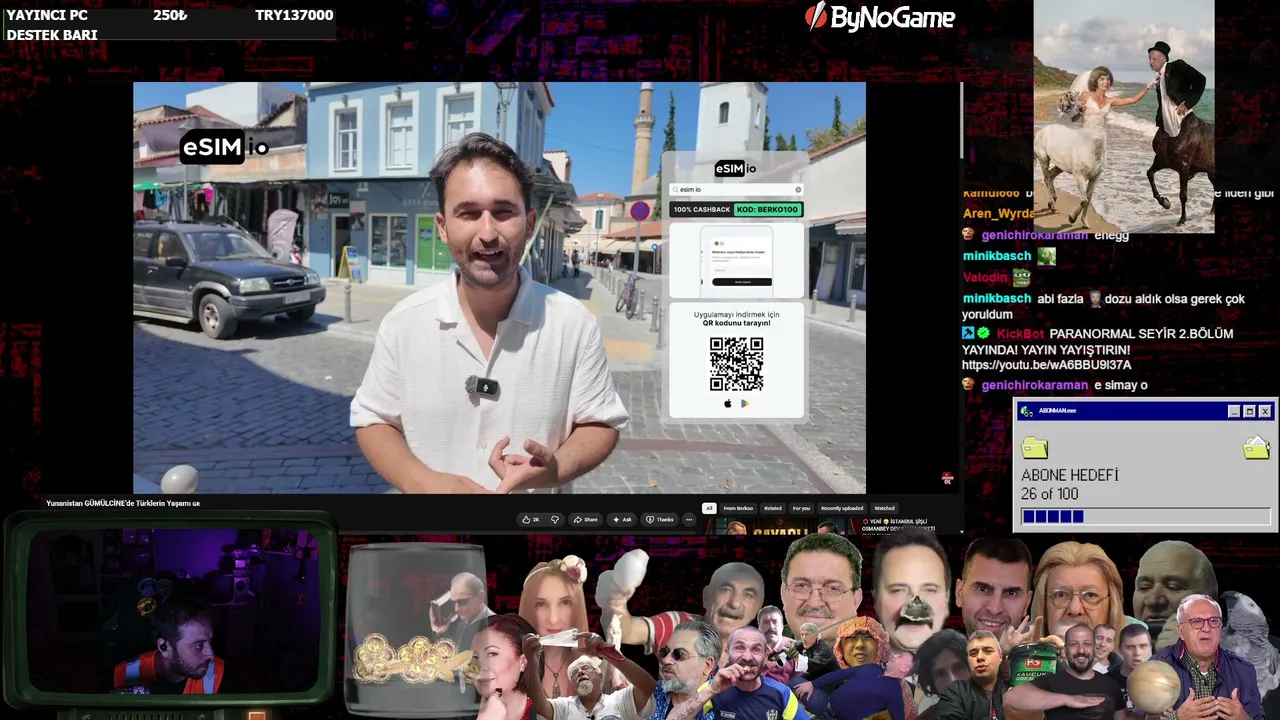Click the open folder icon in ABONMAN window

coord(1256,447)
